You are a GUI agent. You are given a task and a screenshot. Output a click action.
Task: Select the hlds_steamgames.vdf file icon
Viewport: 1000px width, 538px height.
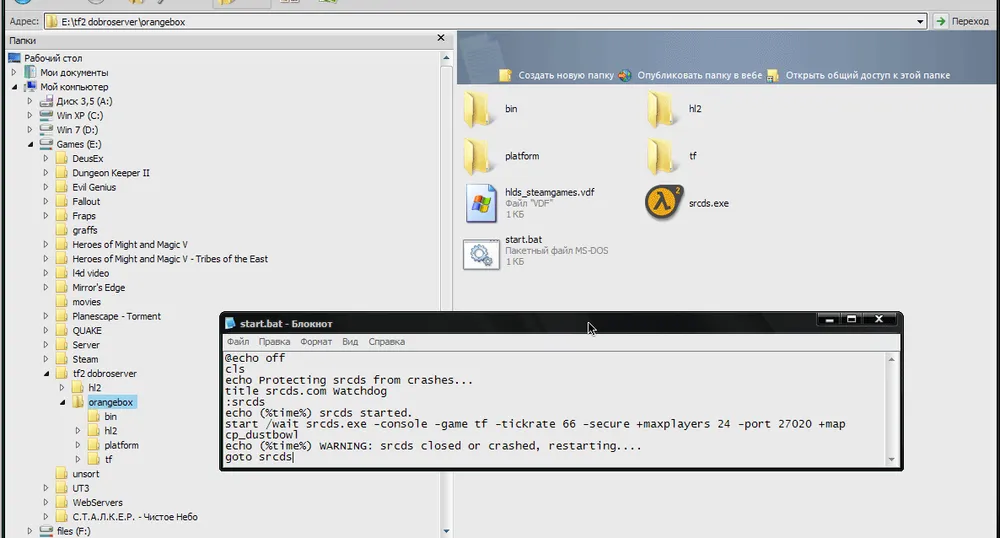pos(481,202)
